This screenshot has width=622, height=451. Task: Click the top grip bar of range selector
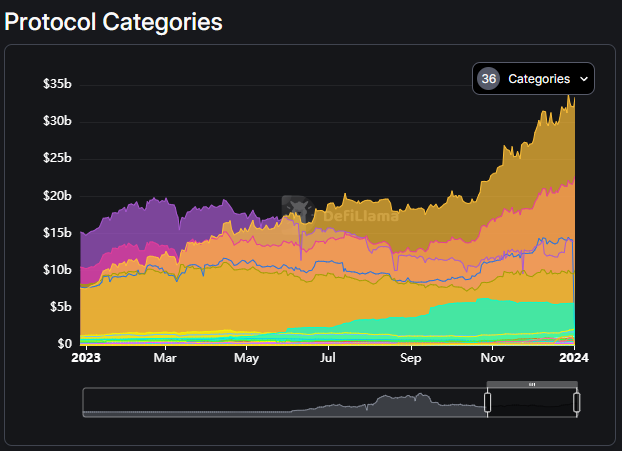pyautogui.click(x=532, y=384)
